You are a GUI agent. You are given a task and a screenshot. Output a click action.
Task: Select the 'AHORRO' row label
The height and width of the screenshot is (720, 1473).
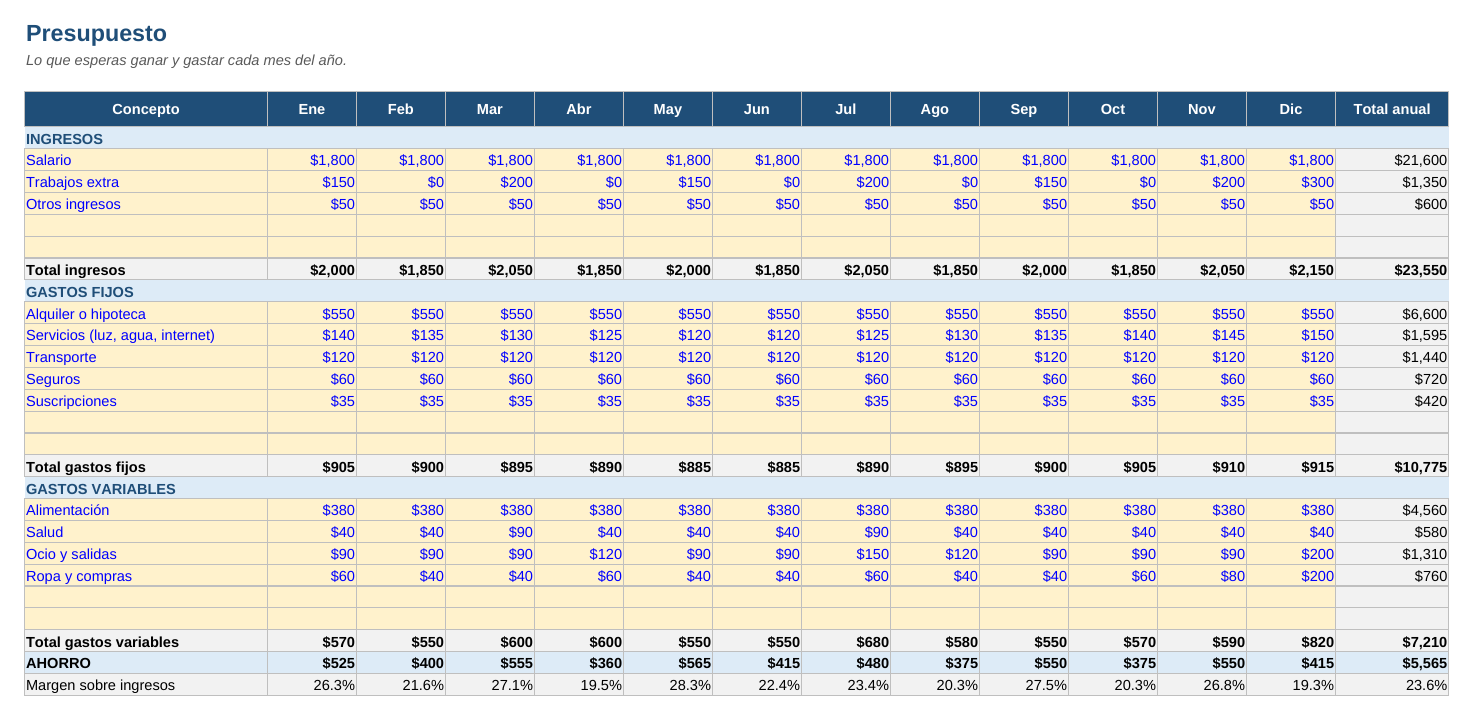(x=146, y=663)
